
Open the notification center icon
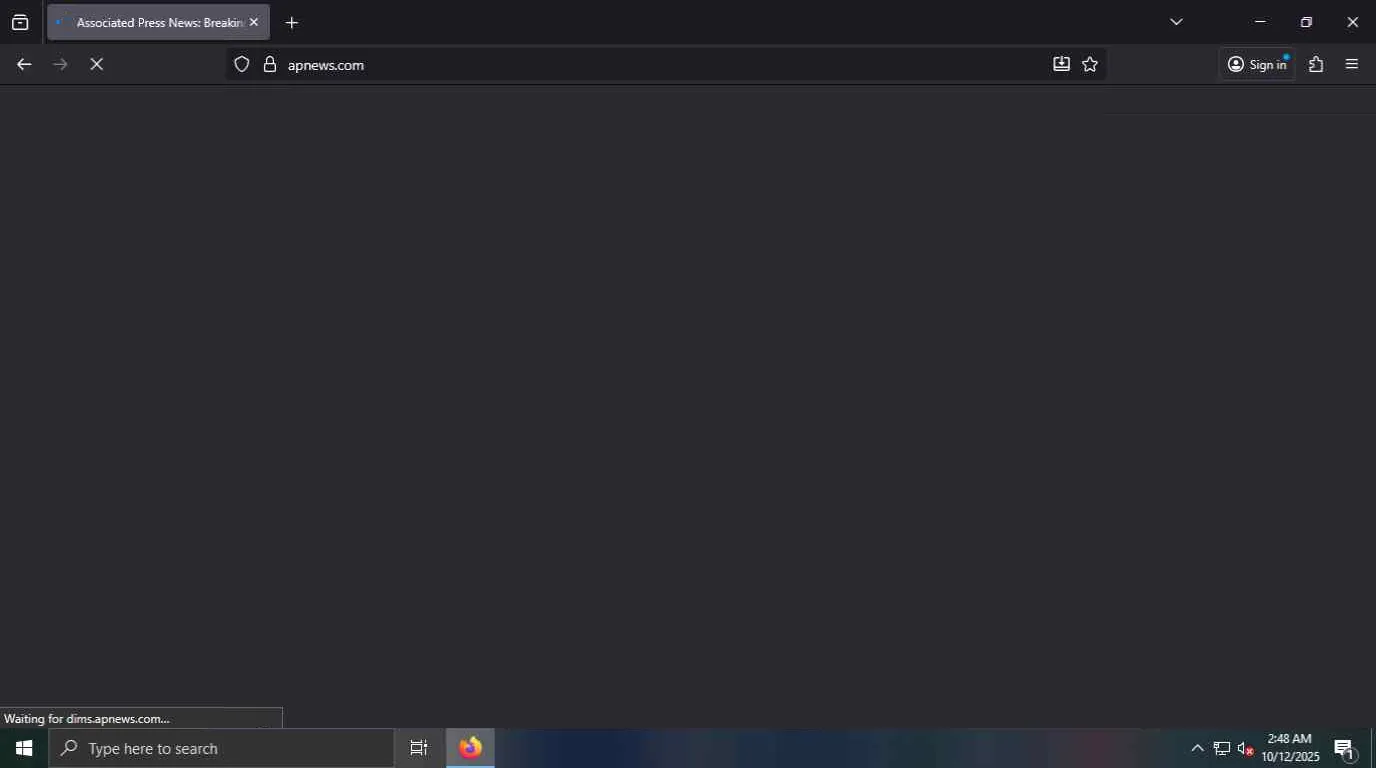click(1345, 748)
